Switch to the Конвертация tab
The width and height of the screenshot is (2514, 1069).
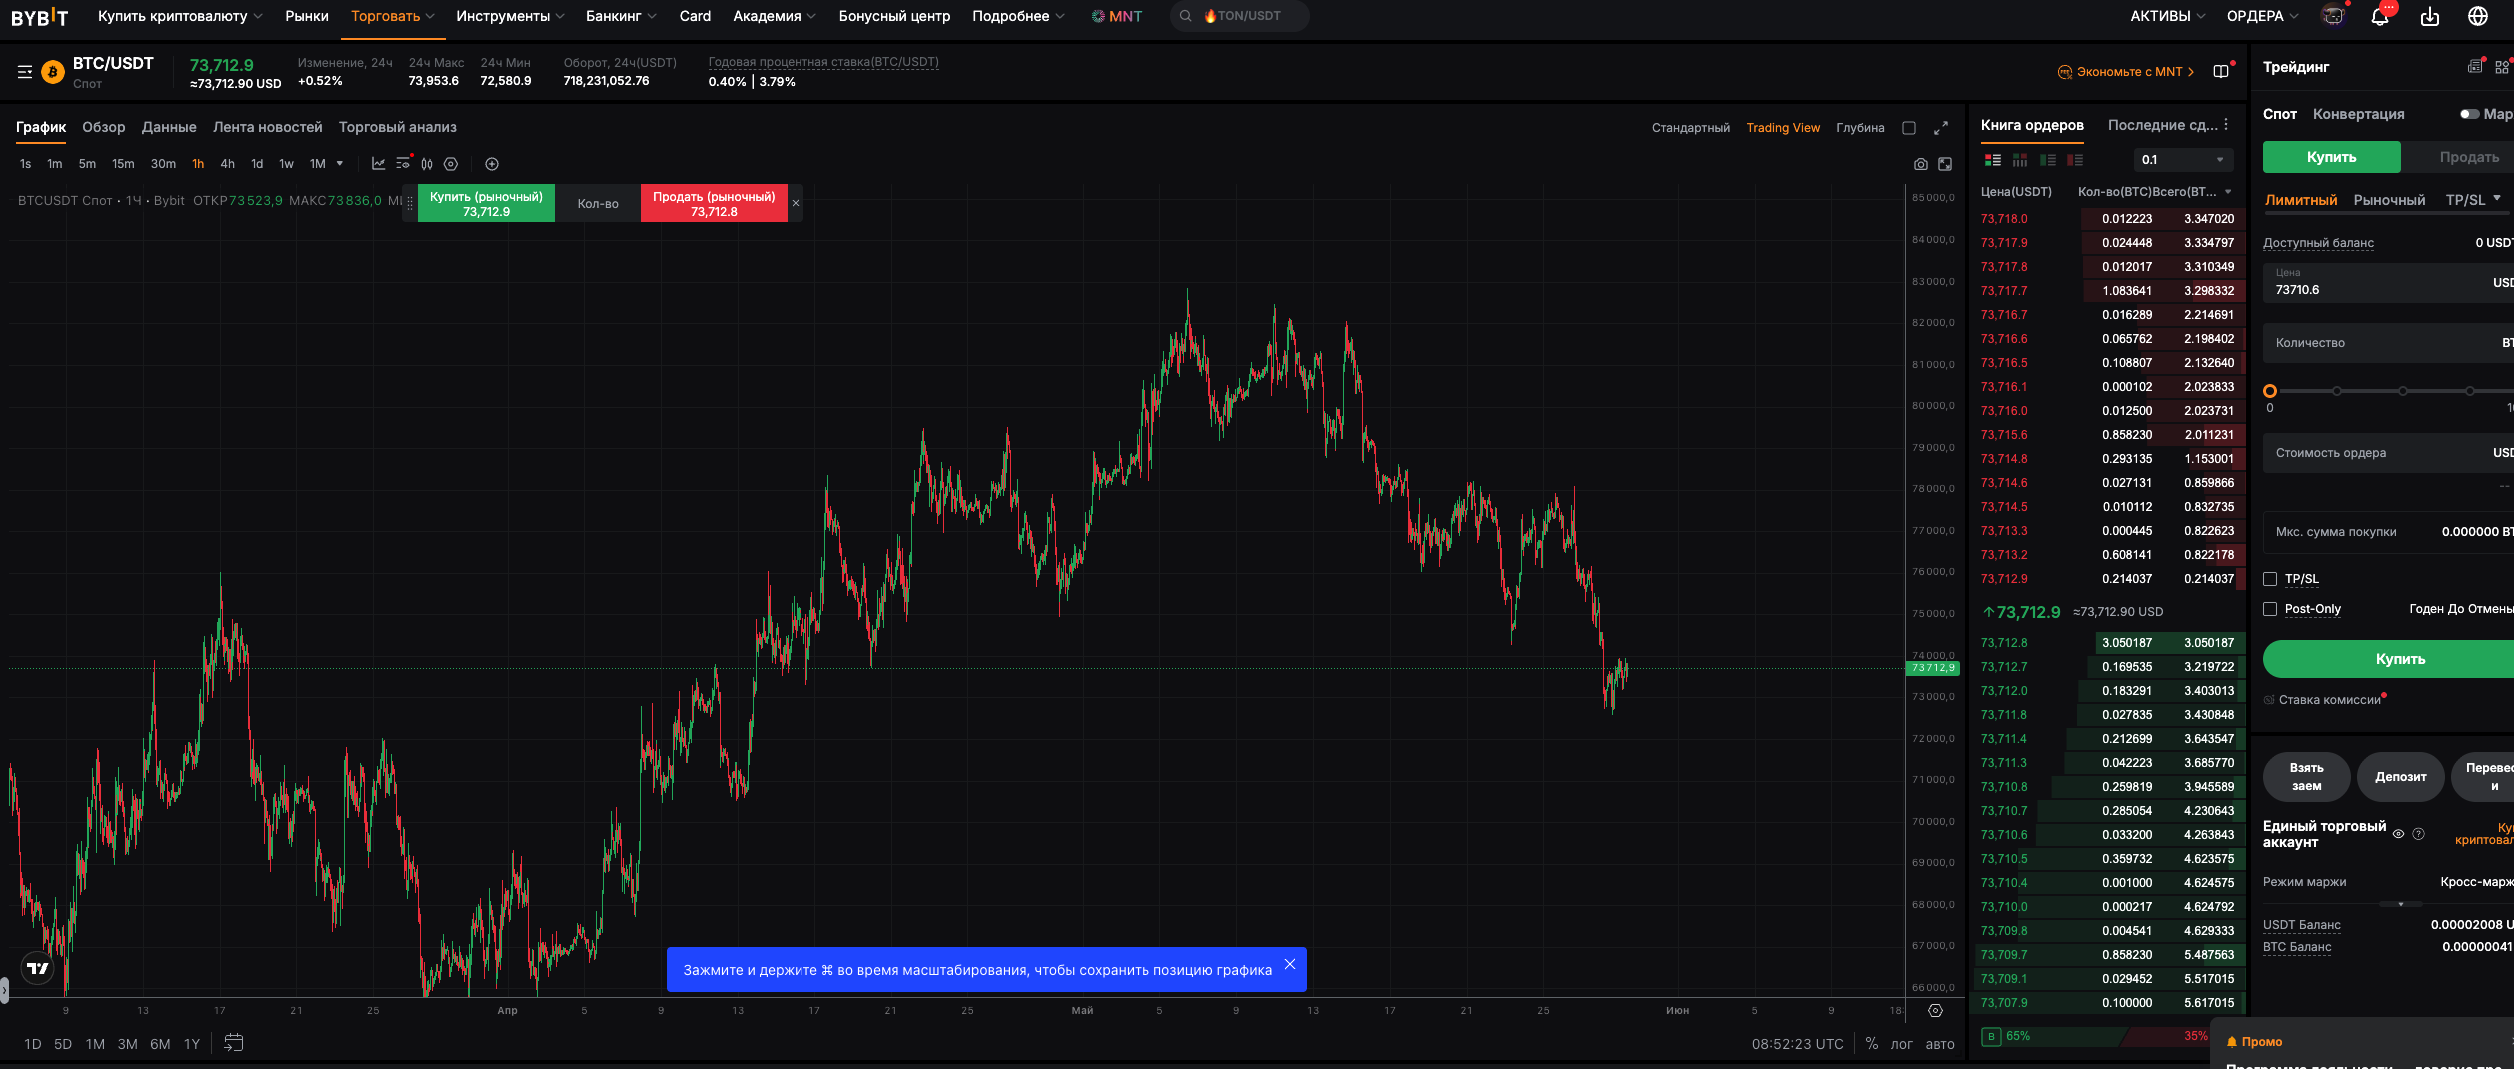pos(2359,114)
